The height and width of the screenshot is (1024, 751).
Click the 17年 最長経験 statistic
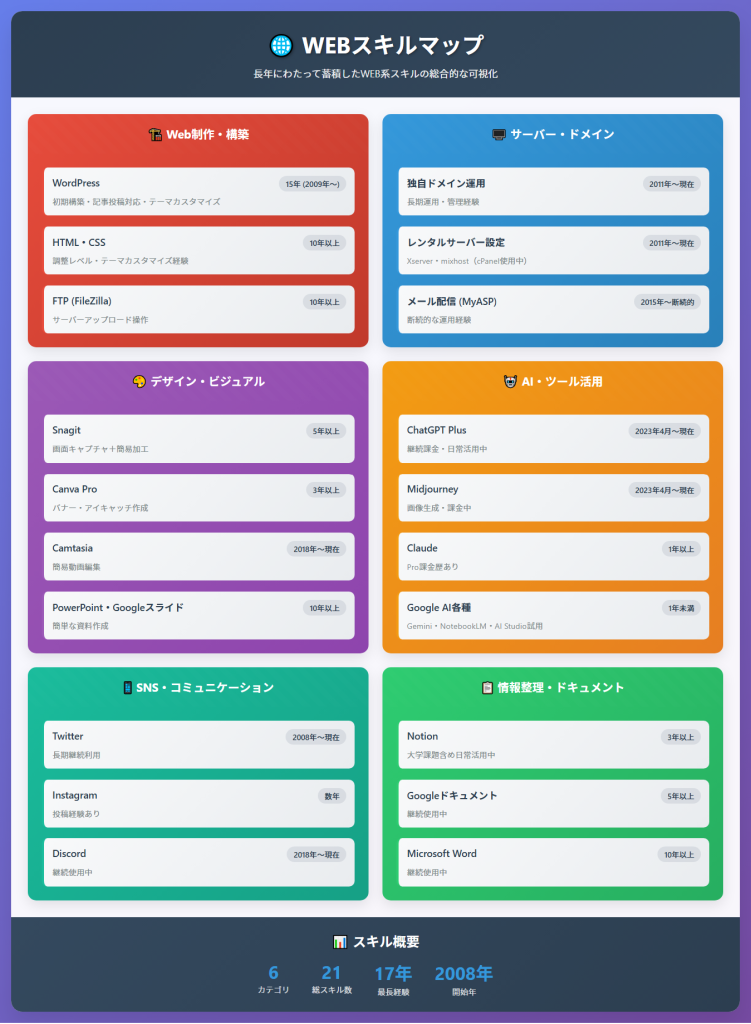point(393,980)
